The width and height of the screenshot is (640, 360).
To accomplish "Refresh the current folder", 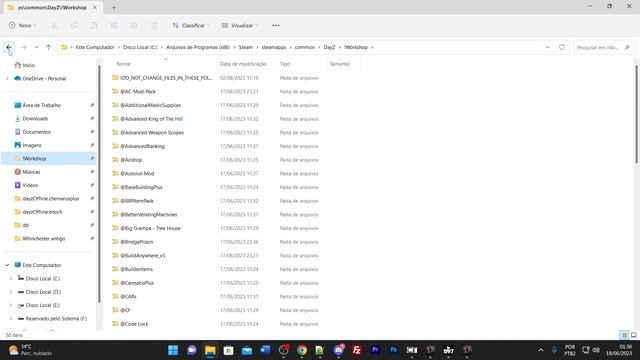I will pos(562,47).
